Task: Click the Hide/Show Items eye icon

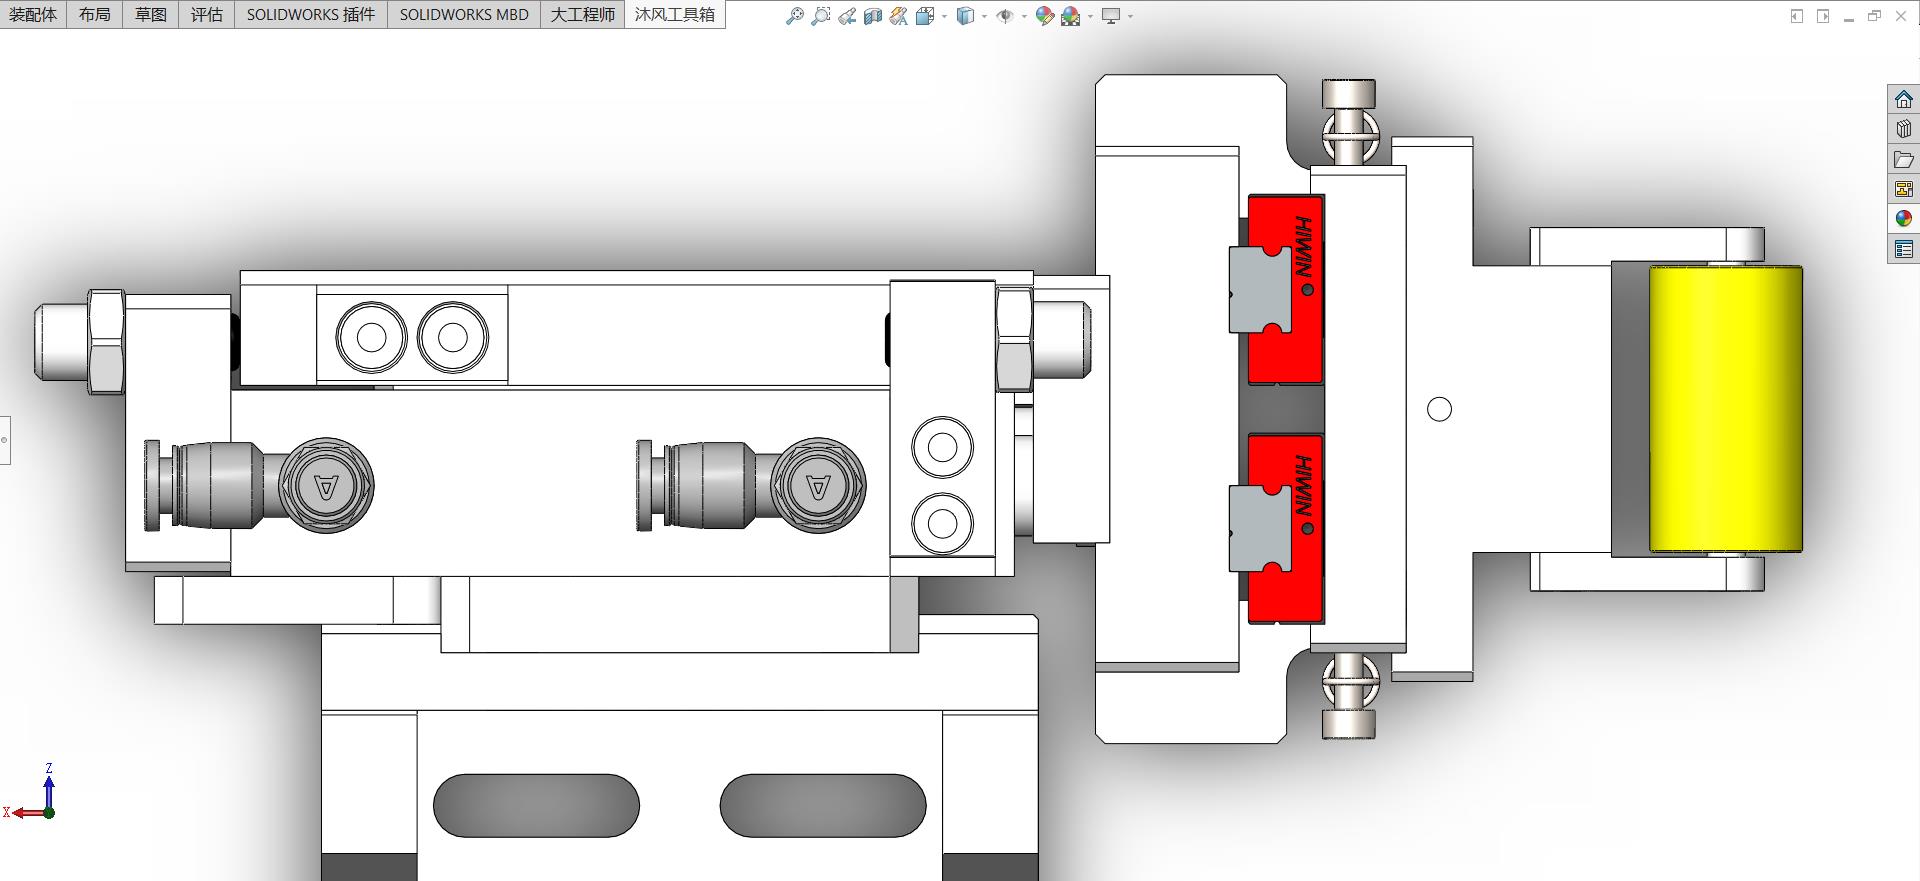Action: click(1005, 16)
